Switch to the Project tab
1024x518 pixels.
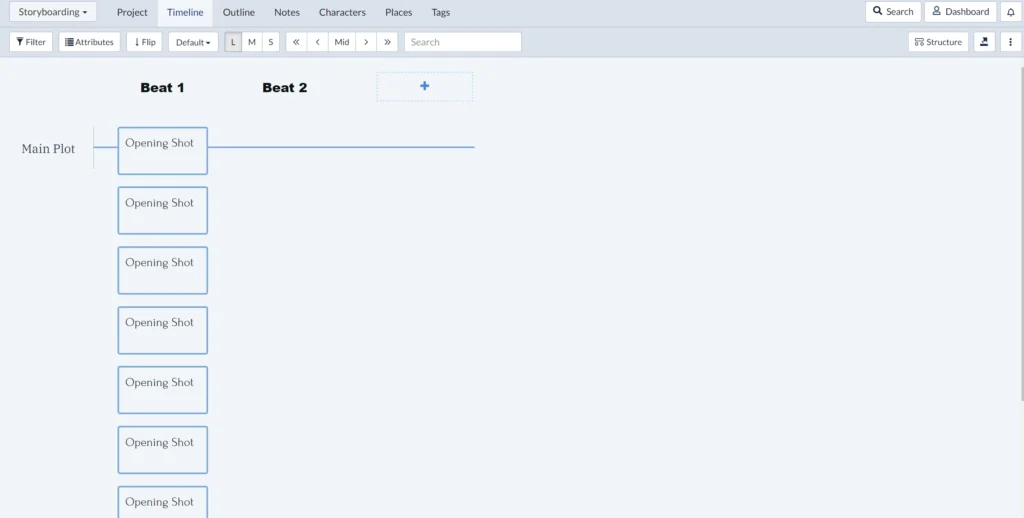[x=132, y=12]
